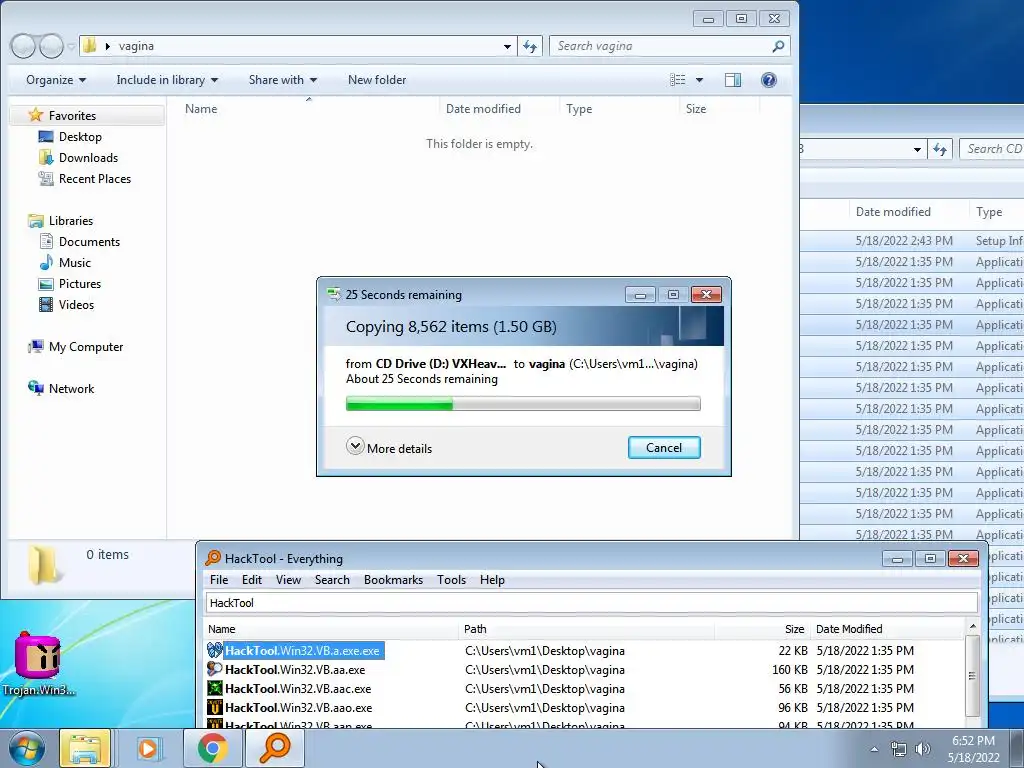Cancel the file copy operation
Screen dimensions: 1024x768
pyautogui.click(x=664, y=447)
